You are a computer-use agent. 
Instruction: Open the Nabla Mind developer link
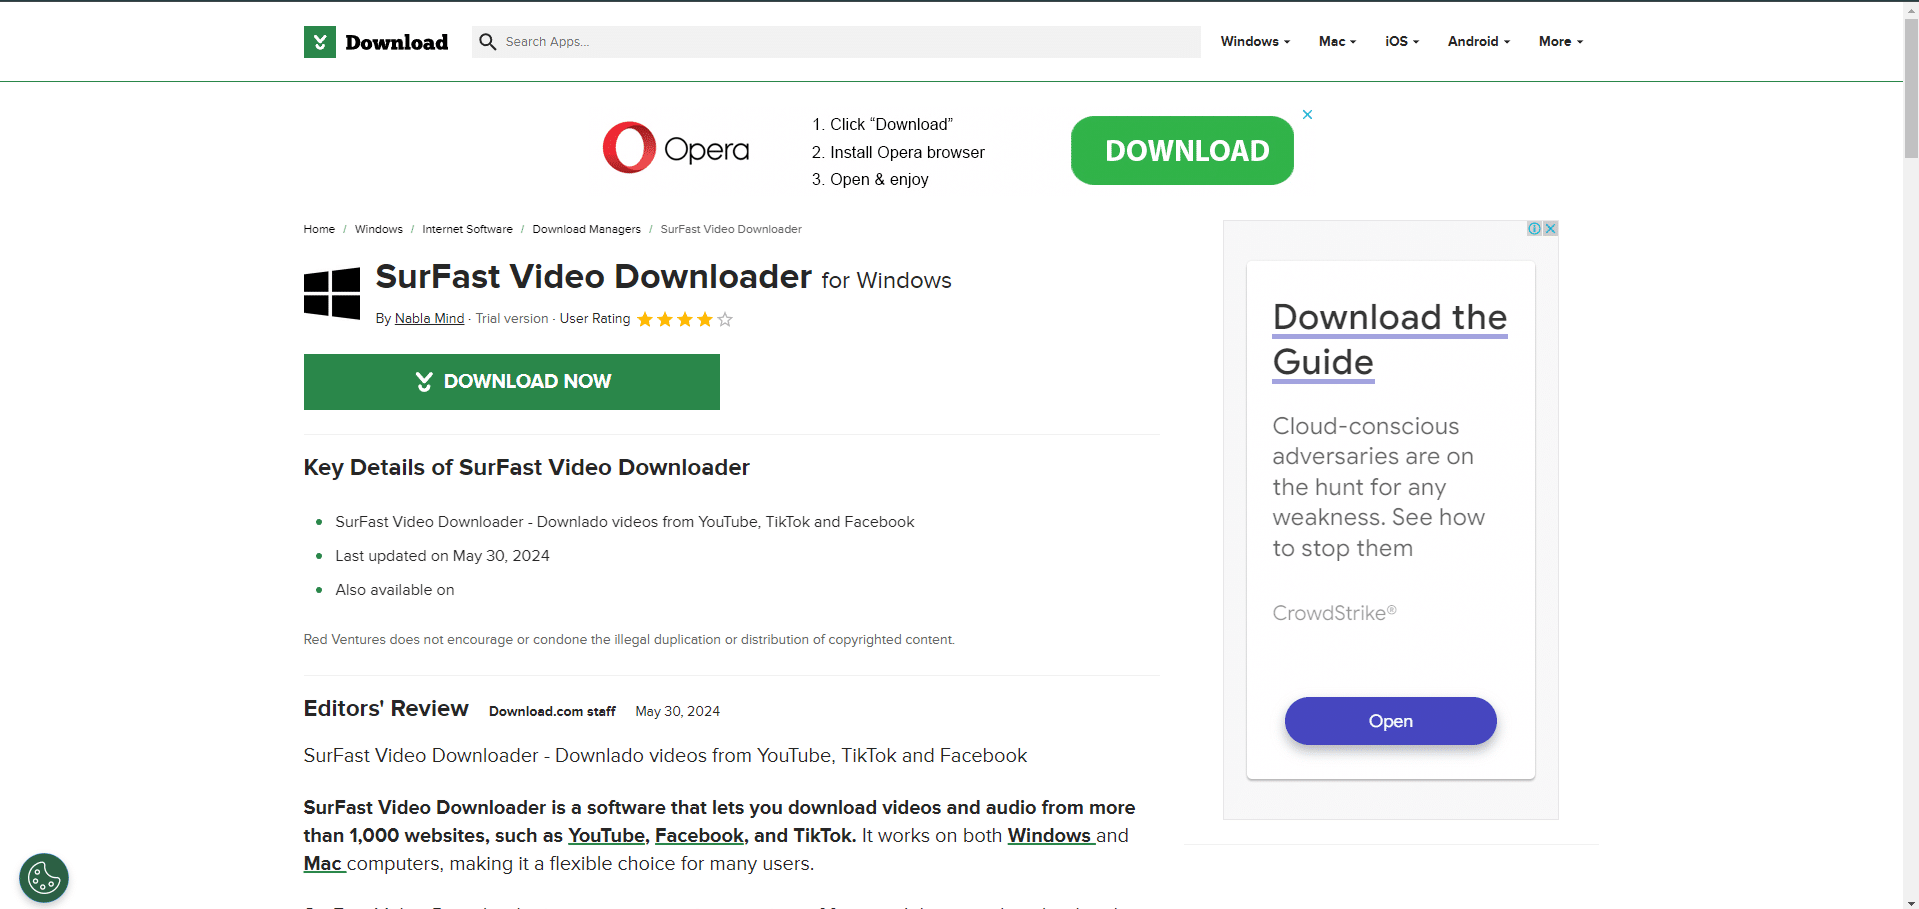tap(429, 318)
